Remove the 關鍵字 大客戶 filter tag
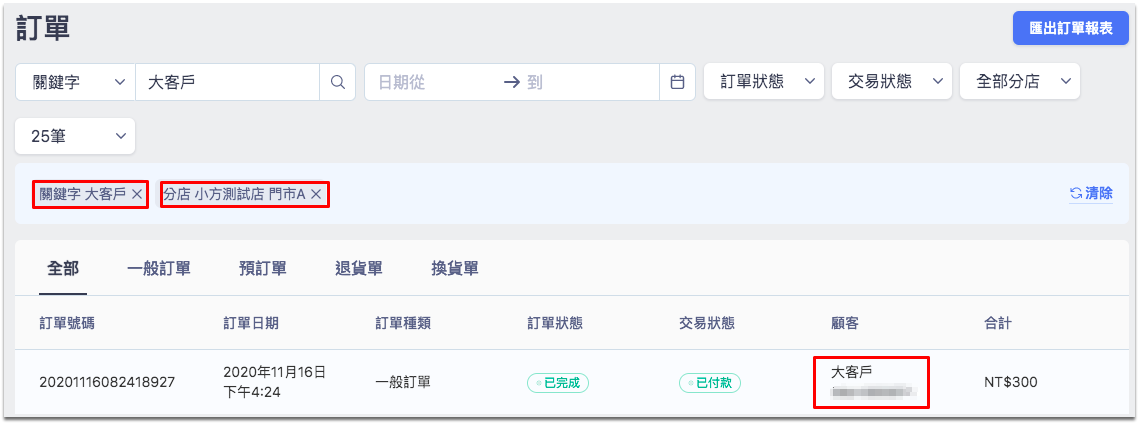Screen dimensions: 1138x425 click(136, 194)
